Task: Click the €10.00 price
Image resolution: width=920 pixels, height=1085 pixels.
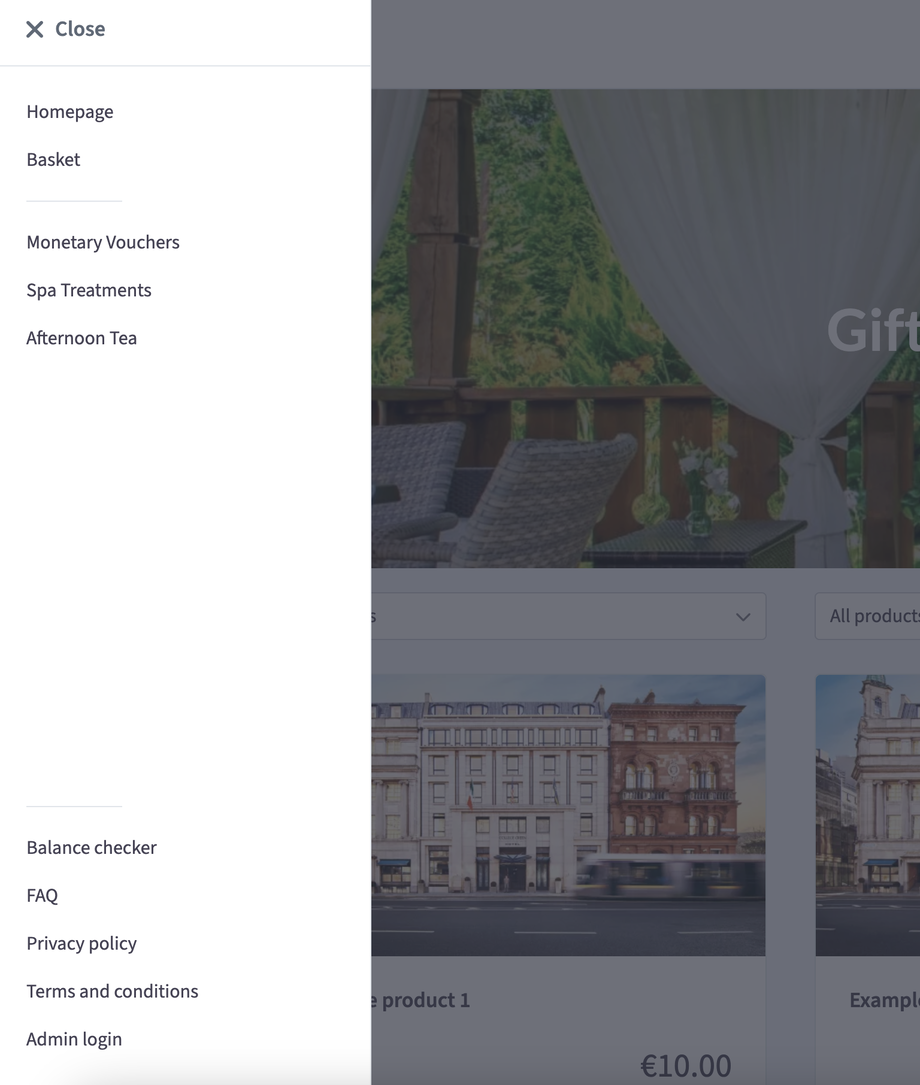Action: (x=686, y=1066)
